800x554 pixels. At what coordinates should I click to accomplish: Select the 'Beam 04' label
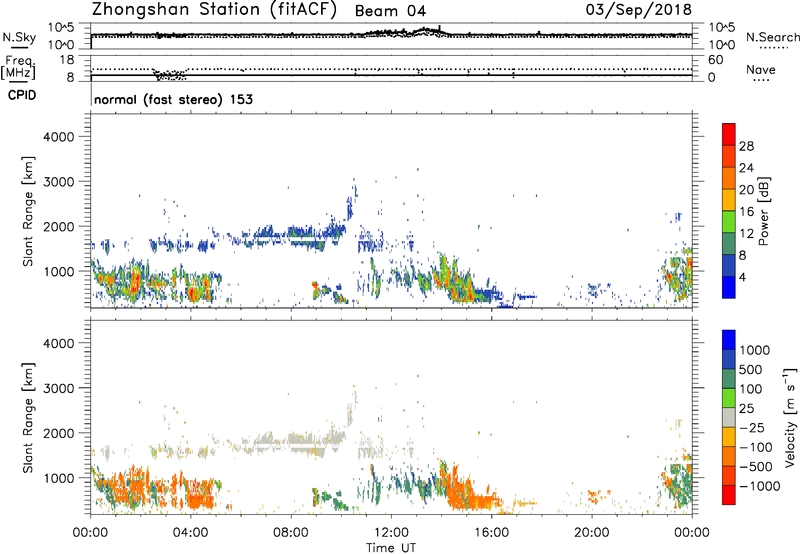(390, 11)
